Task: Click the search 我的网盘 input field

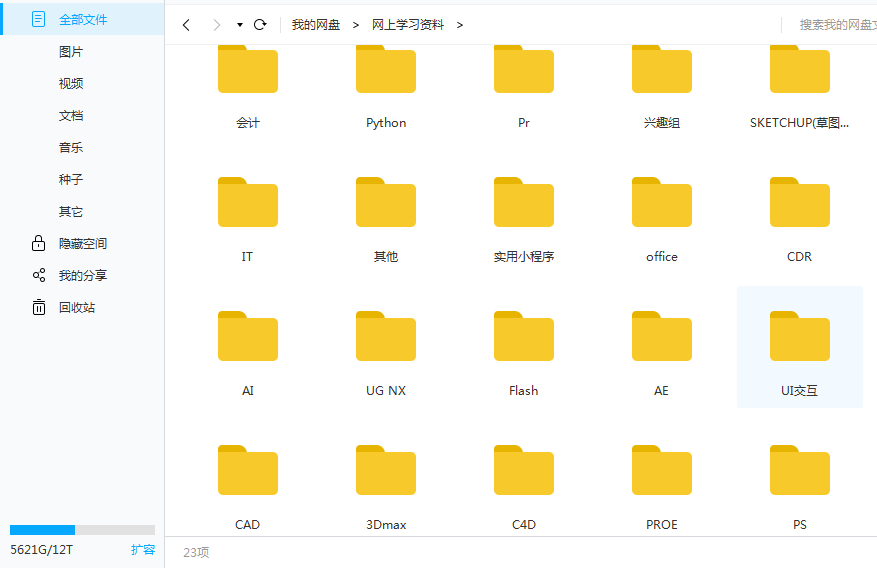Action: (834, 25)
